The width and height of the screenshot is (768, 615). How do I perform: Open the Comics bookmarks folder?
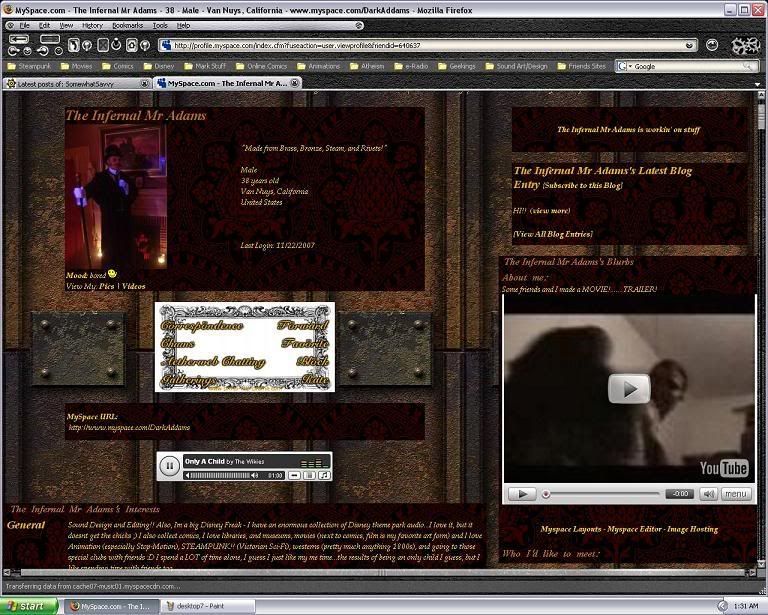[118, 66]
